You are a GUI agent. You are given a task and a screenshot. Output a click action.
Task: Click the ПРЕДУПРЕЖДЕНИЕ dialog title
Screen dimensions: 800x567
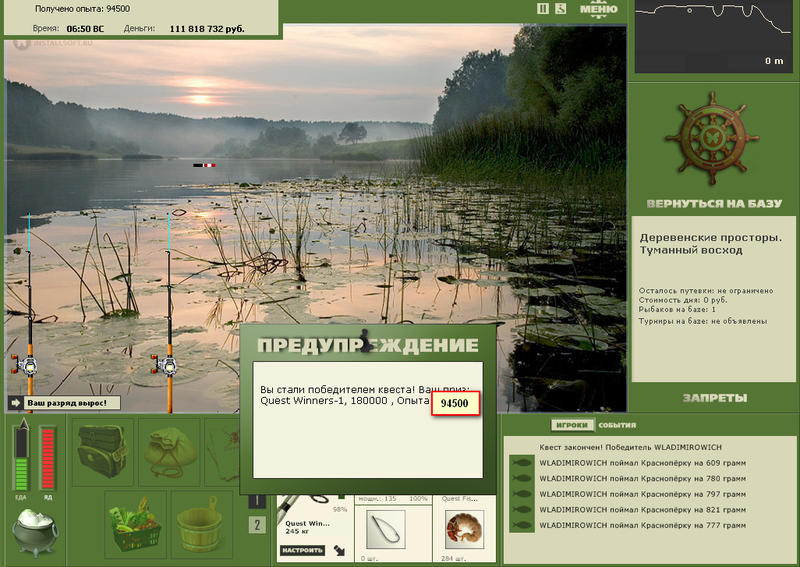pyautogui.click(x=368, y=346)
